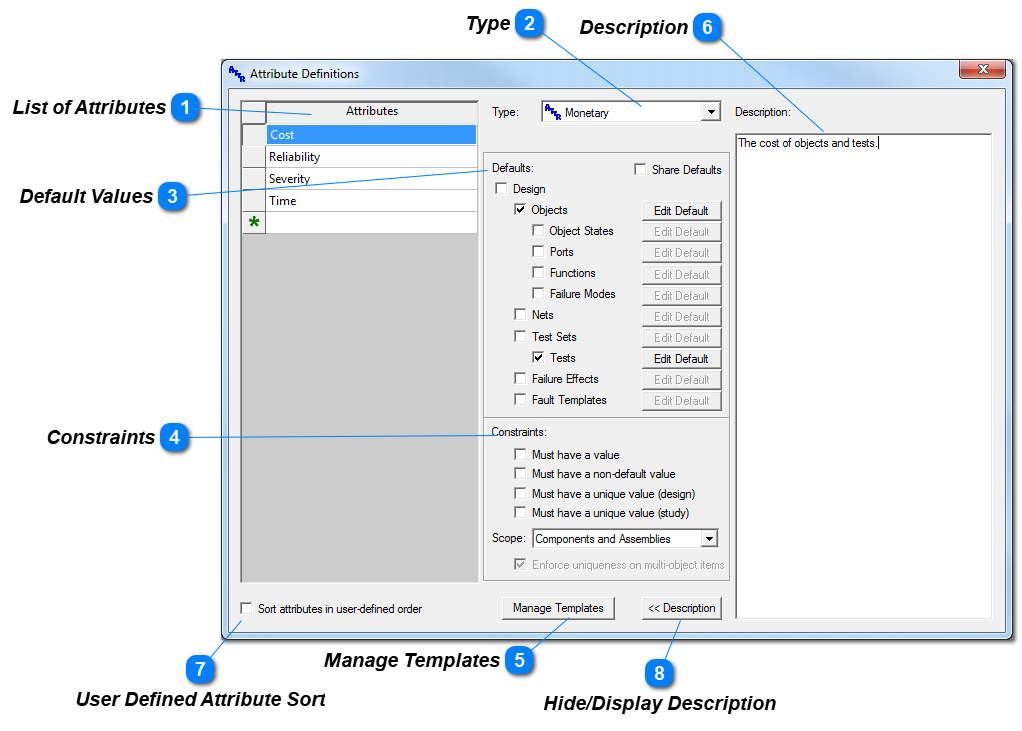Image resolution: width=1022 pixels, height=731 pixels.
Task: Check the Object States checkbox
Action: (x=538, y=230)
